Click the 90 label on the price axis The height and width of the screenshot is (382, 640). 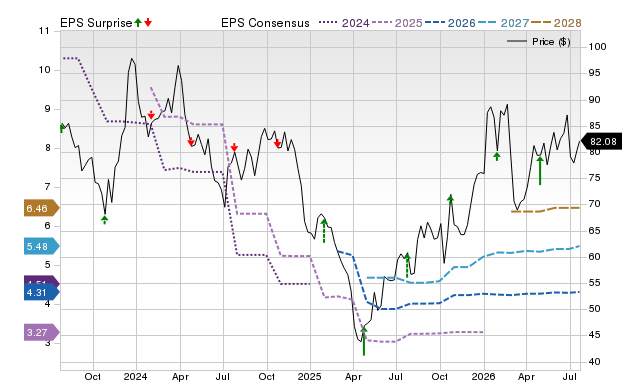[594, 100]
